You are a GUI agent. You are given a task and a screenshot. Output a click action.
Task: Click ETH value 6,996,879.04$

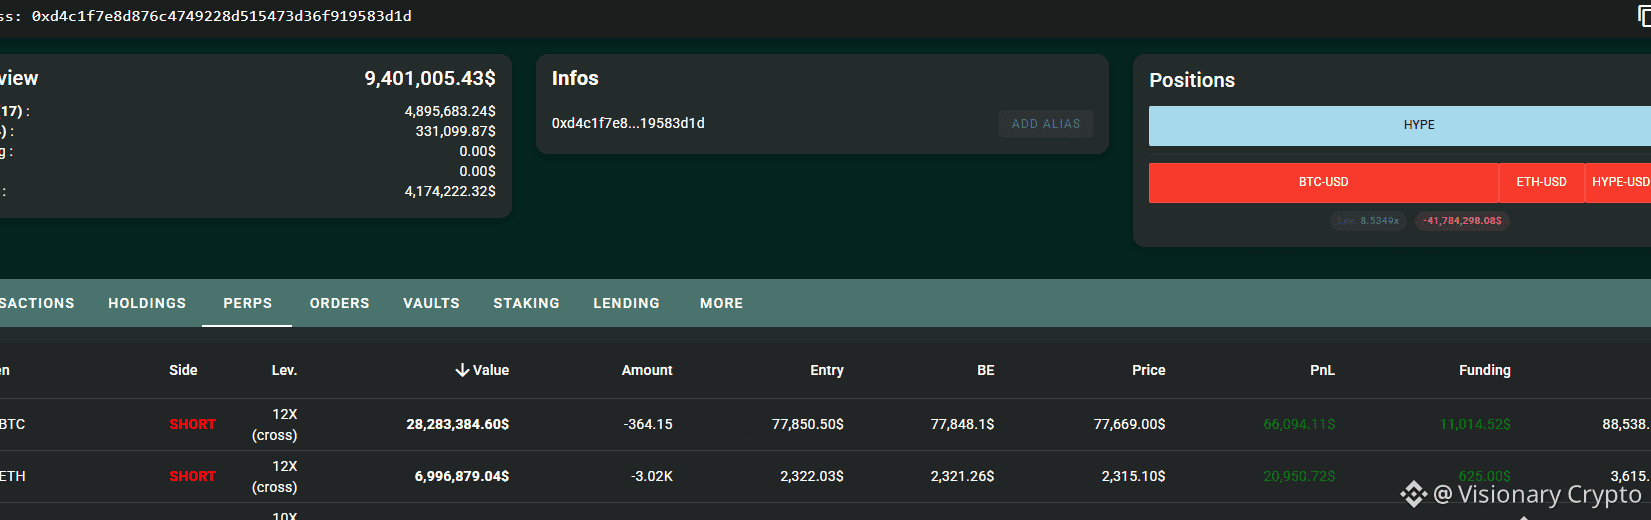coord(461,476)
